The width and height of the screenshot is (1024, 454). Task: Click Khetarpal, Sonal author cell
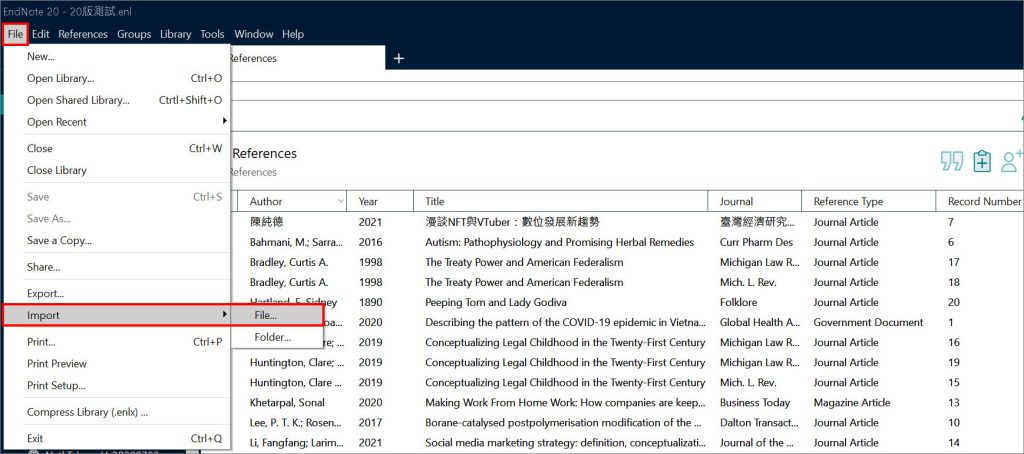click(x=287, y=402)
